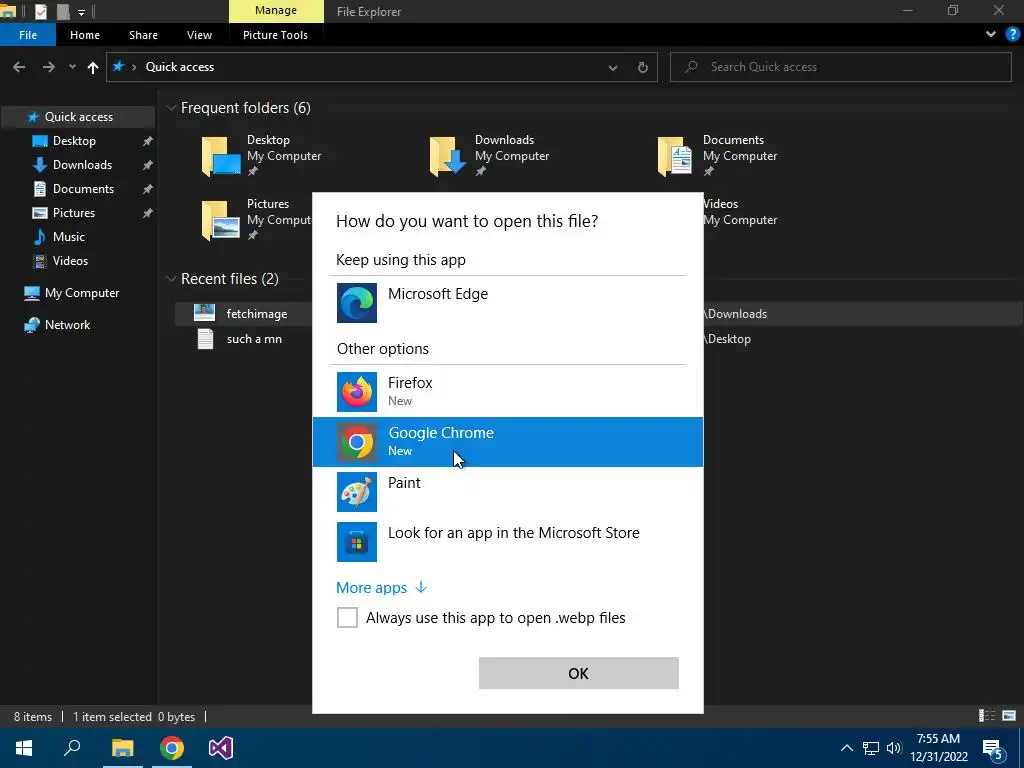Open Videos in the navigation pane

pyautogui.click(x=70, y=261)
